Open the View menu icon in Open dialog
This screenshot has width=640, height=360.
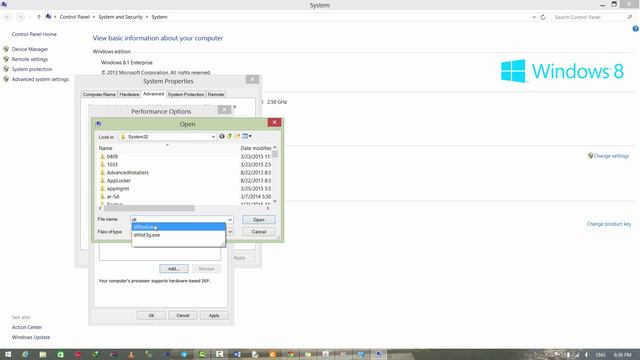coord(247,136)
